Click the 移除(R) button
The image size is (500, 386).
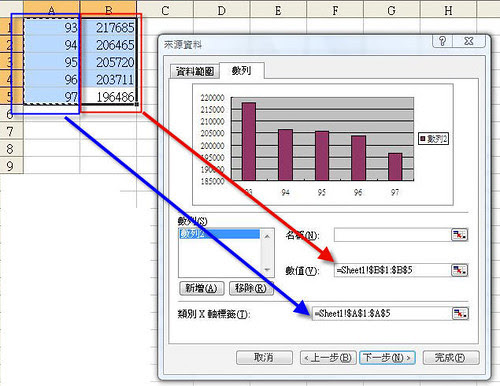pos(251,288)
